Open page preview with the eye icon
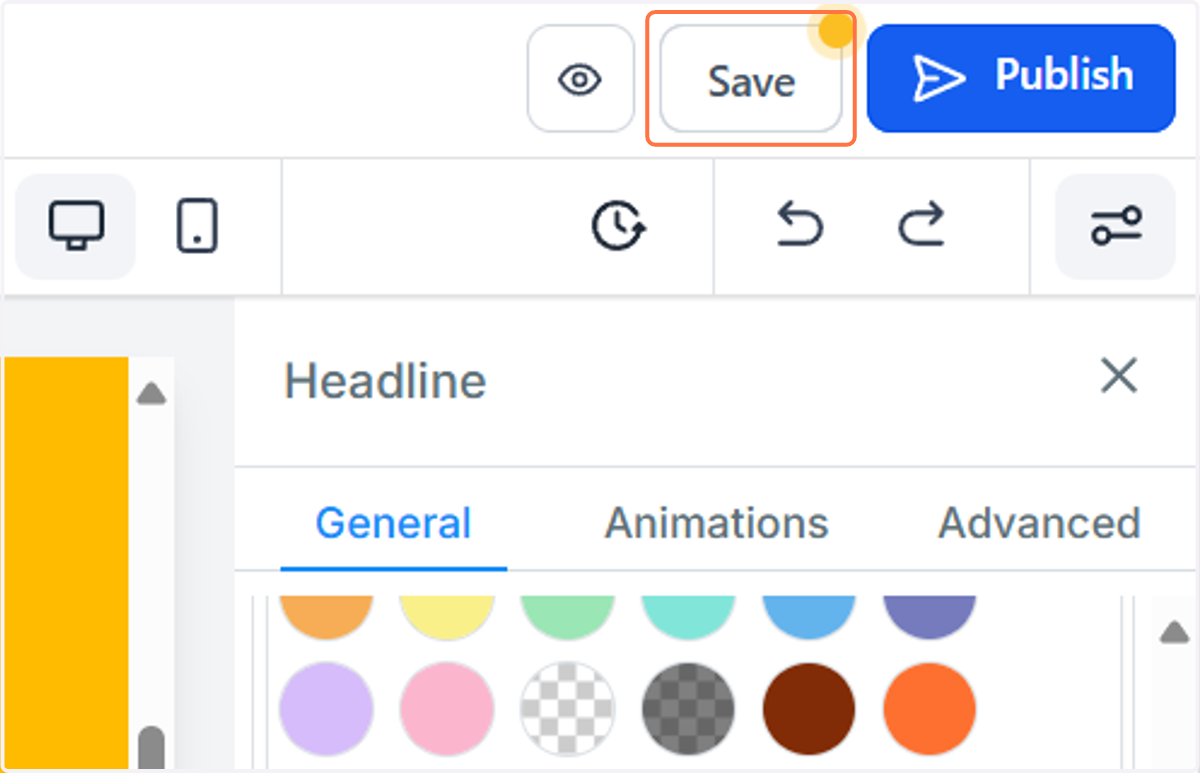The image size is (1200, 773). [x=580, y=79]
